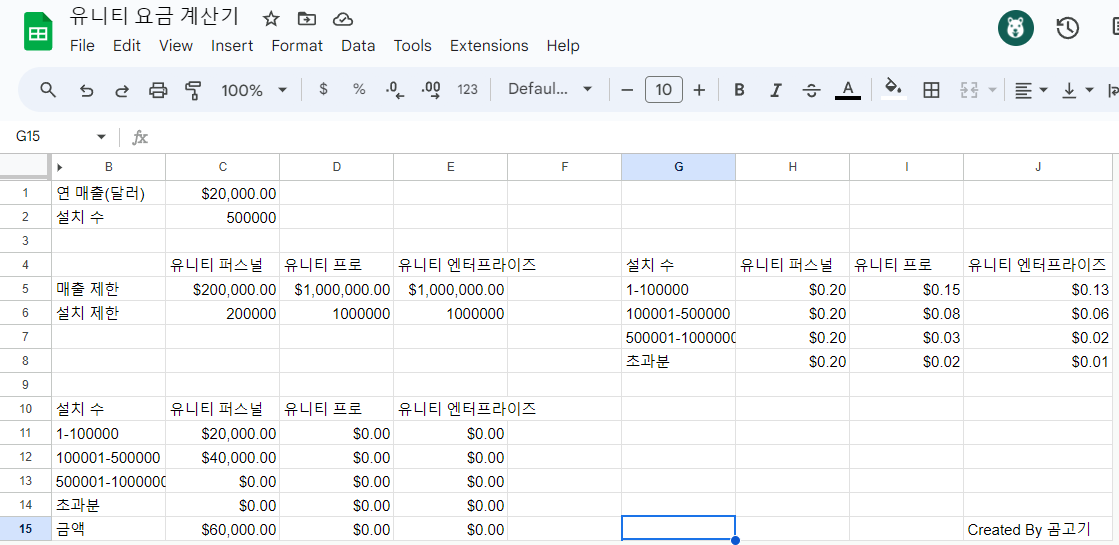Image resolution: width=1119 pixels, height=545 pixels.
Task: Toggle bold formatting
Action: pos(739,90)
